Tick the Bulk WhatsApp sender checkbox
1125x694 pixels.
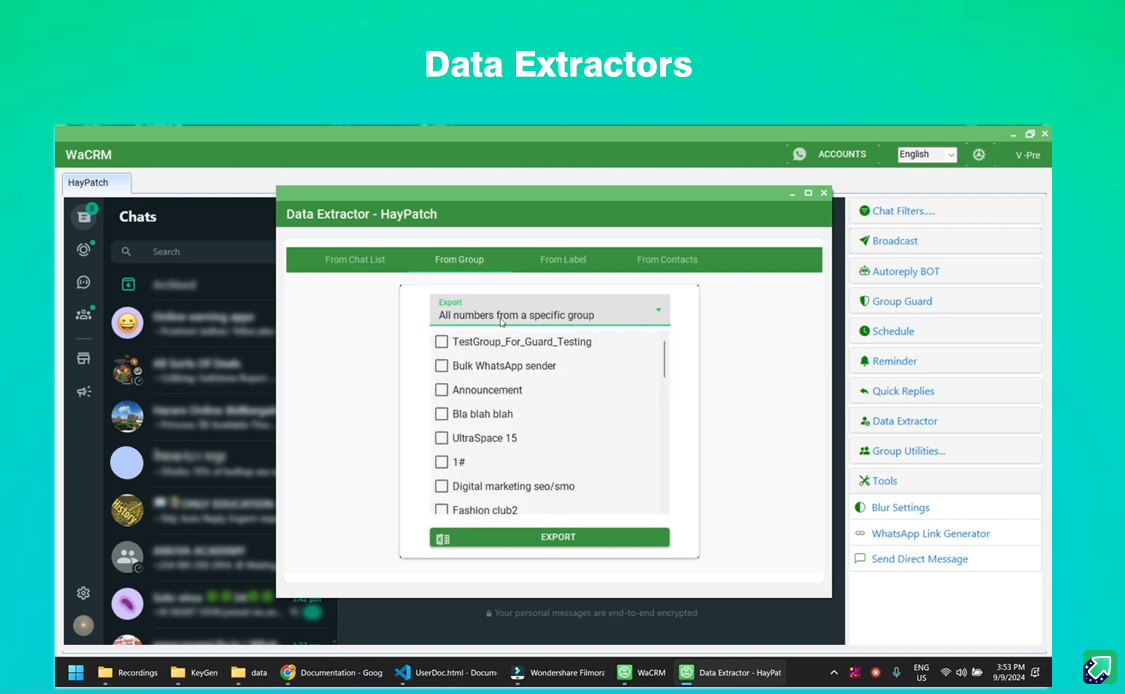441,366
